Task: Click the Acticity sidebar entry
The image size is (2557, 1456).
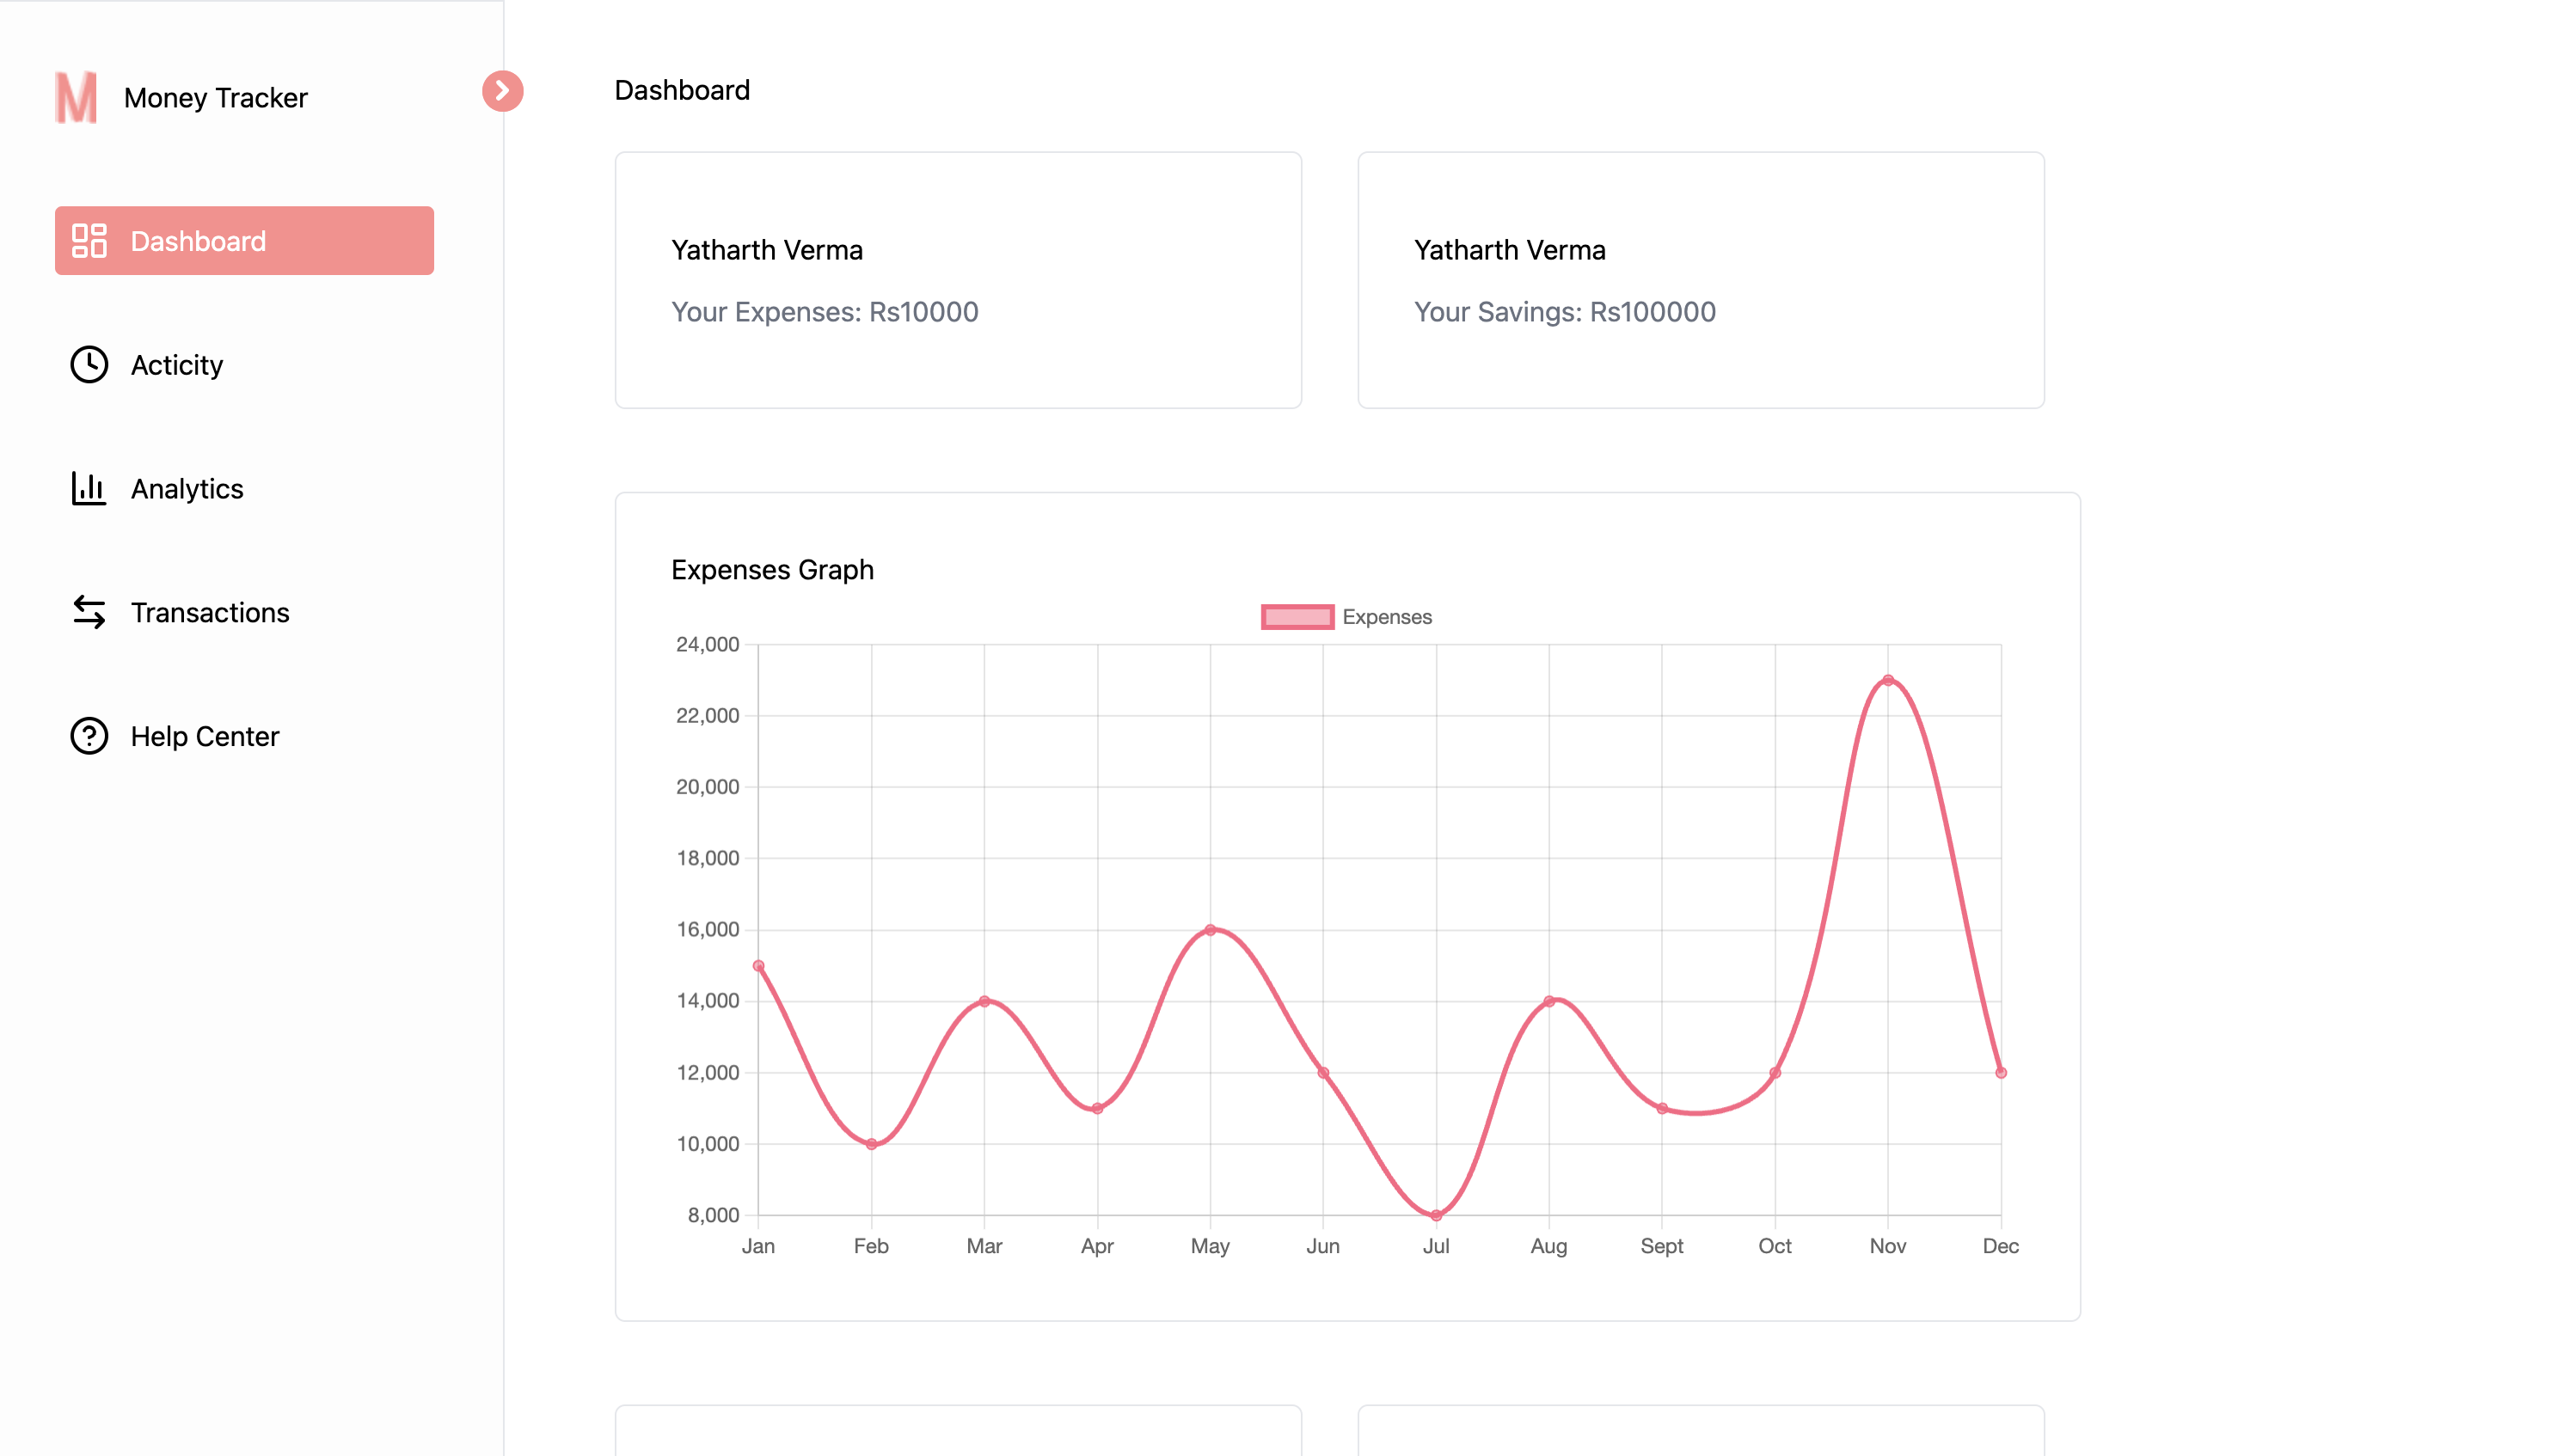Action: [176, 364]
